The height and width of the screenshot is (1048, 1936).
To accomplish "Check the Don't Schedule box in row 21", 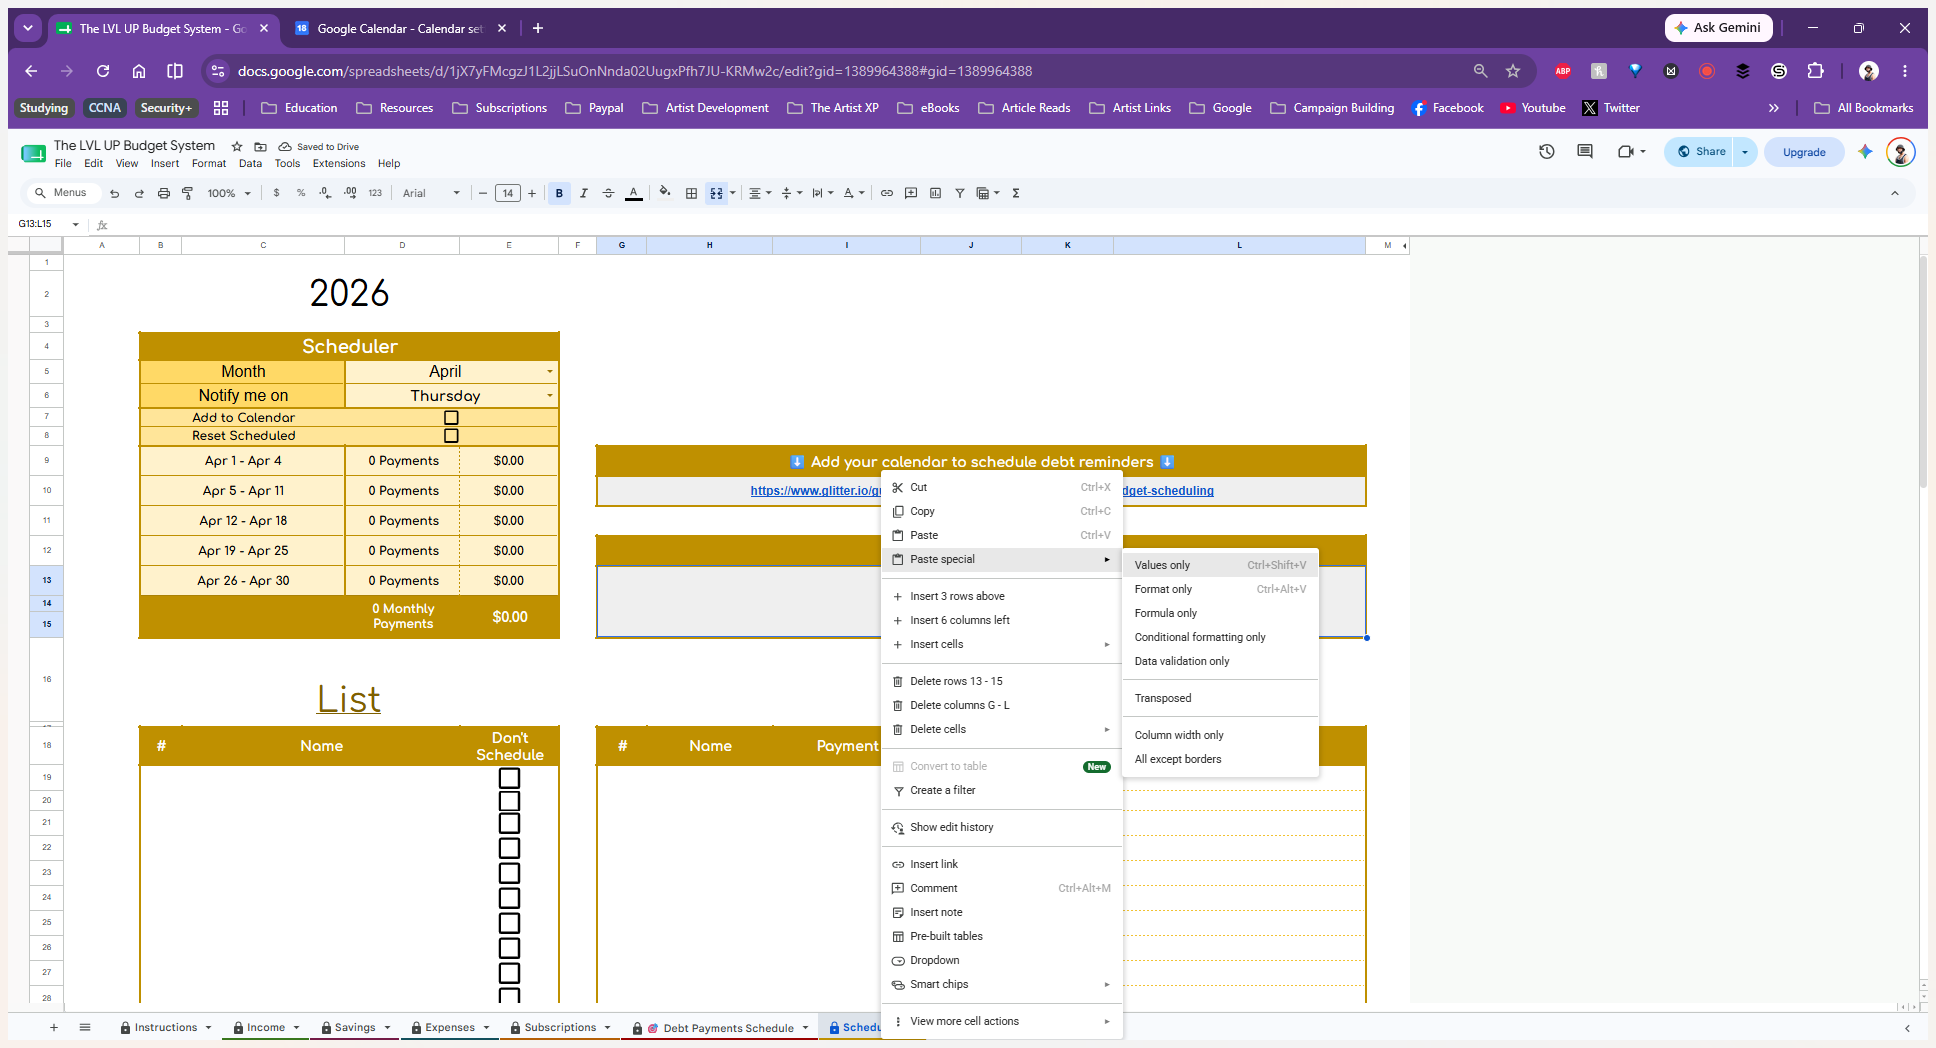I will pos(510,823).
